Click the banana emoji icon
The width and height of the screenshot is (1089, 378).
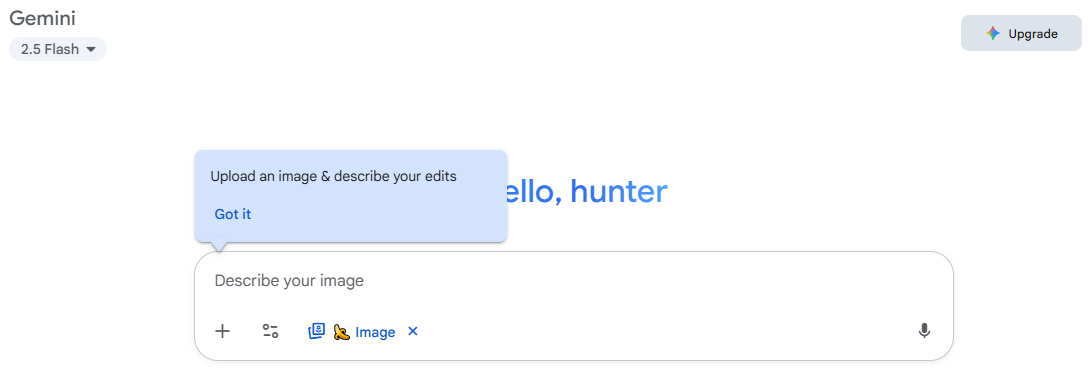pyautogui.click(x=341, y=332)
